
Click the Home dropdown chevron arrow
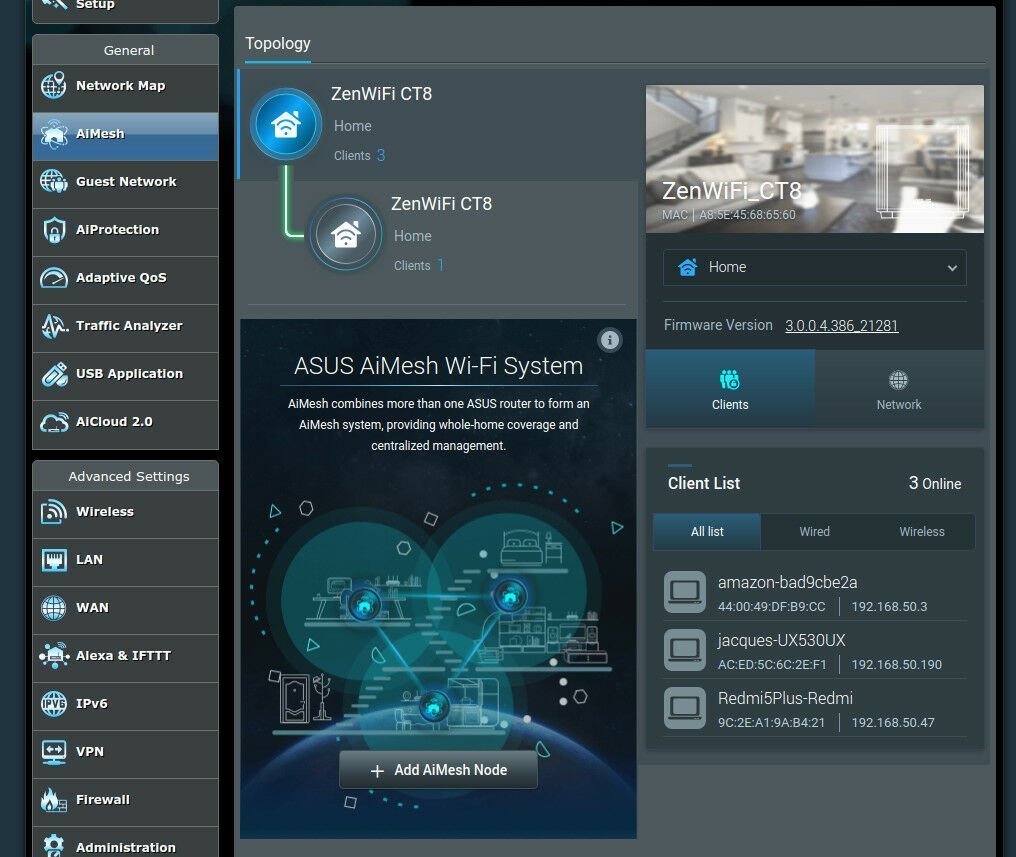pyautogui.click(x=952, y=268)
